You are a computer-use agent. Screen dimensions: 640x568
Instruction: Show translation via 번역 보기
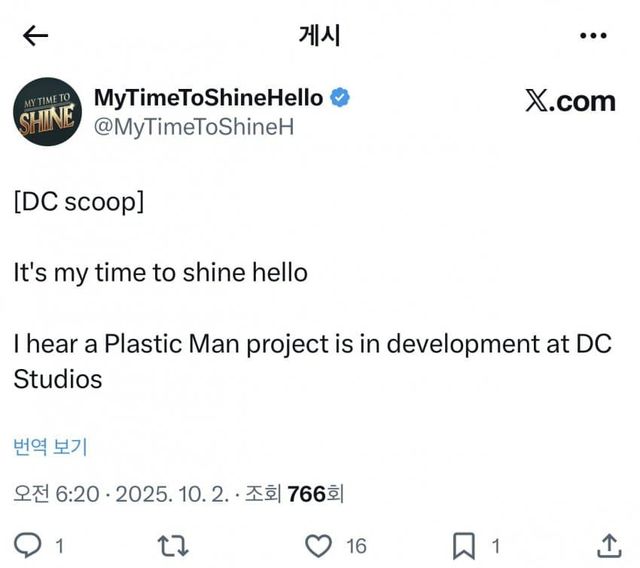pos(50,446)
